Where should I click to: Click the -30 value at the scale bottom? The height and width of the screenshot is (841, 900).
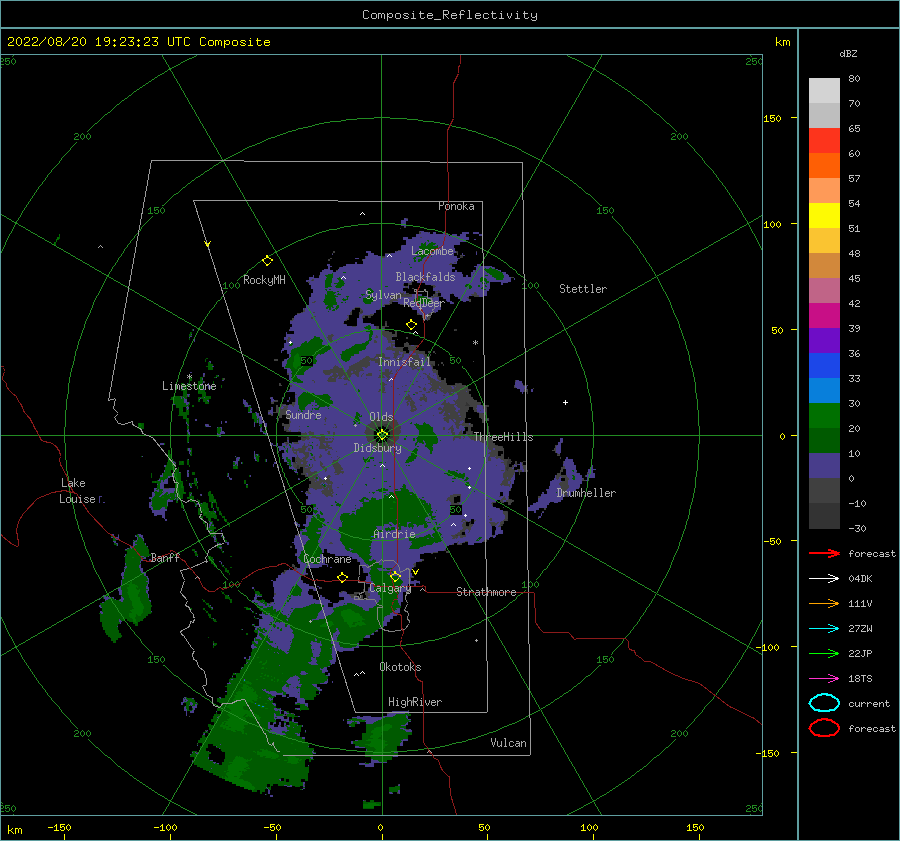pyautogui.click(x=857, y=528)
